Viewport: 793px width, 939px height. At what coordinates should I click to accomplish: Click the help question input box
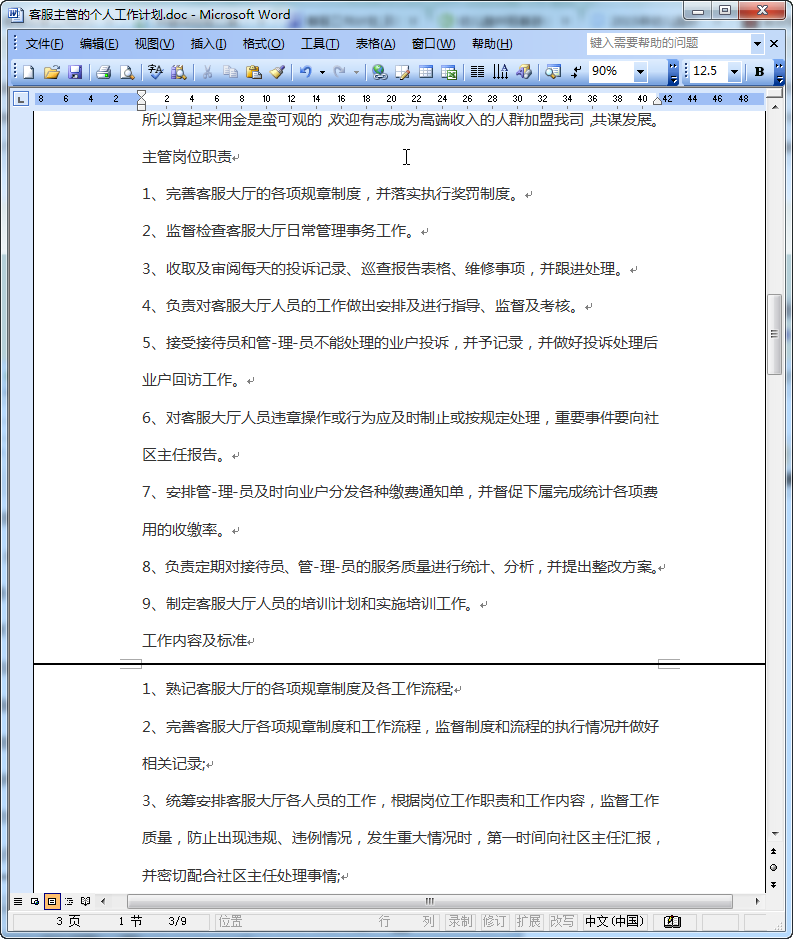click(667, 44)
